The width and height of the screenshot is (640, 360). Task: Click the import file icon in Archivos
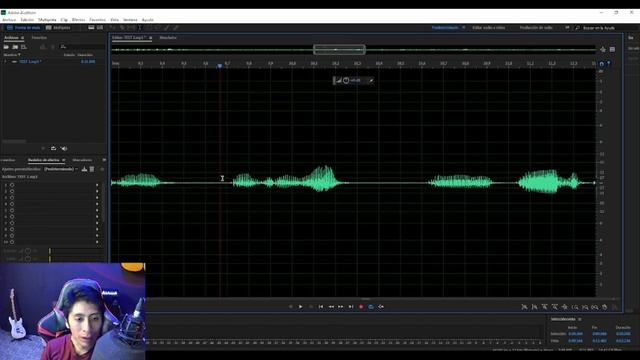point(15,47)
